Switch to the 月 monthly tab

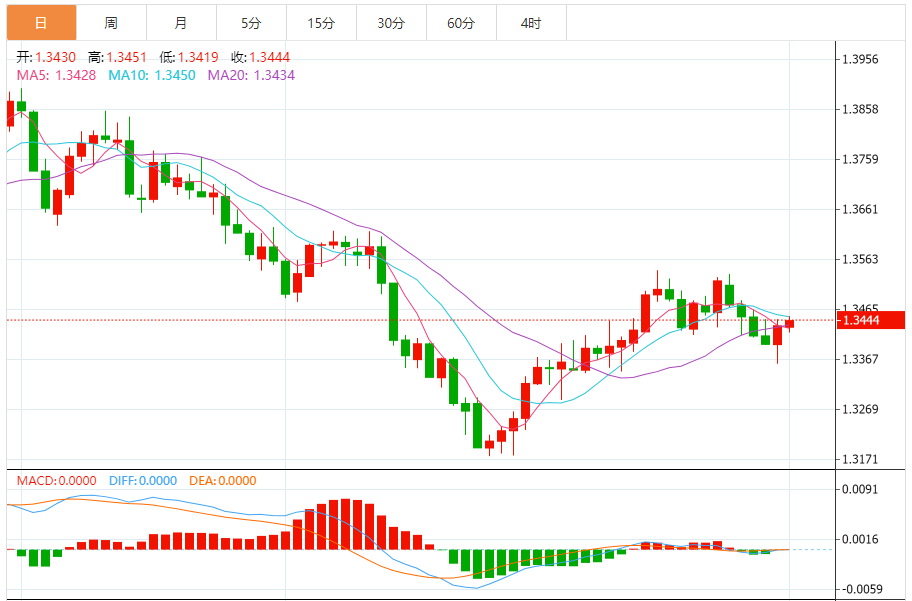click(x=181, y=23)
